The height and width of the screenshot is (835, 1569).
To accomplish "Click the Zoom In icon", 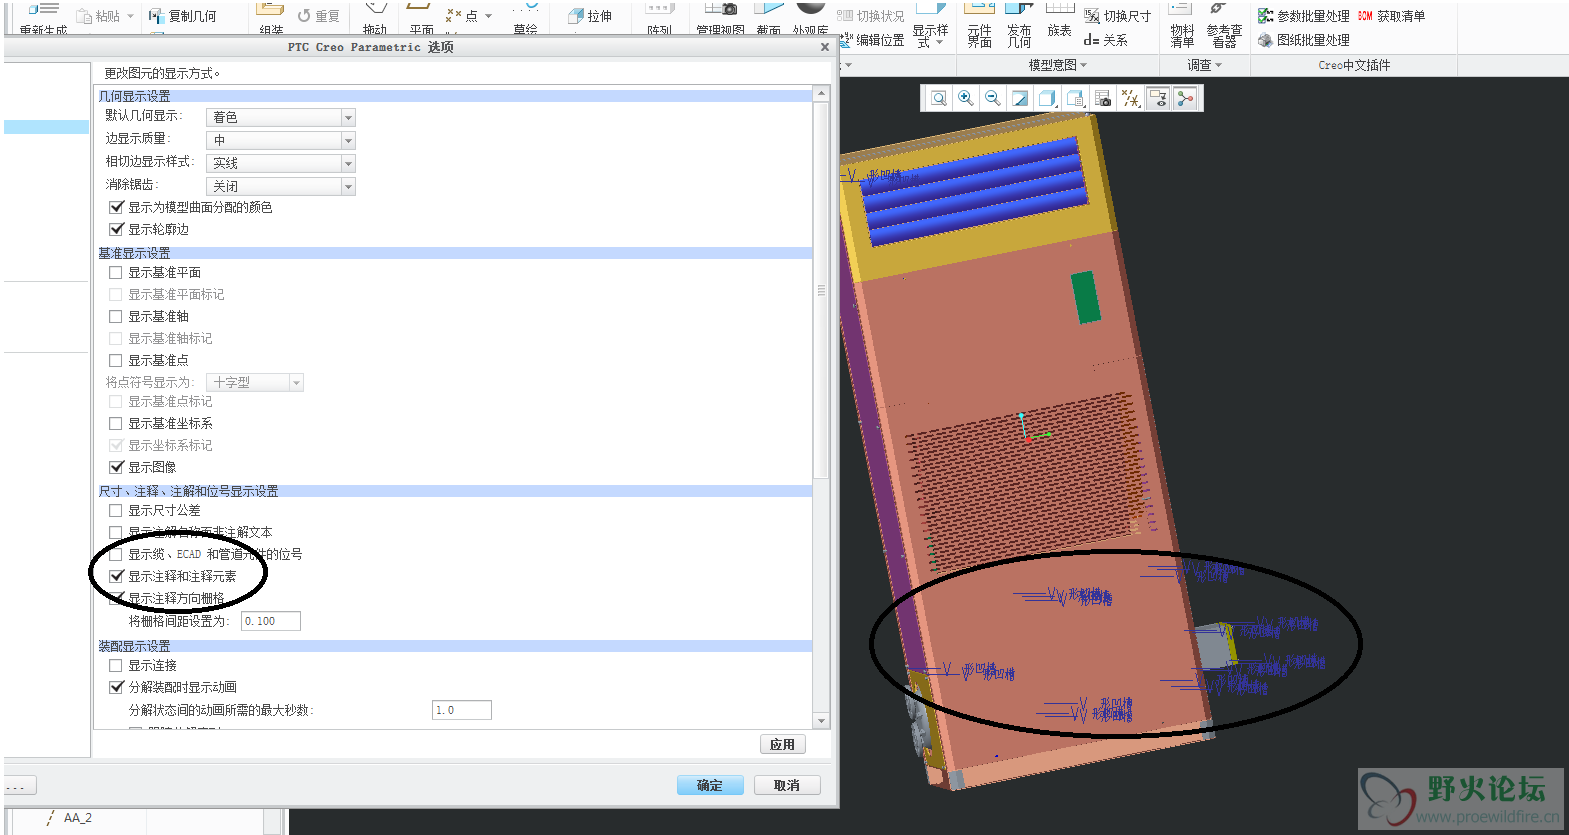I will coord(966,98).
